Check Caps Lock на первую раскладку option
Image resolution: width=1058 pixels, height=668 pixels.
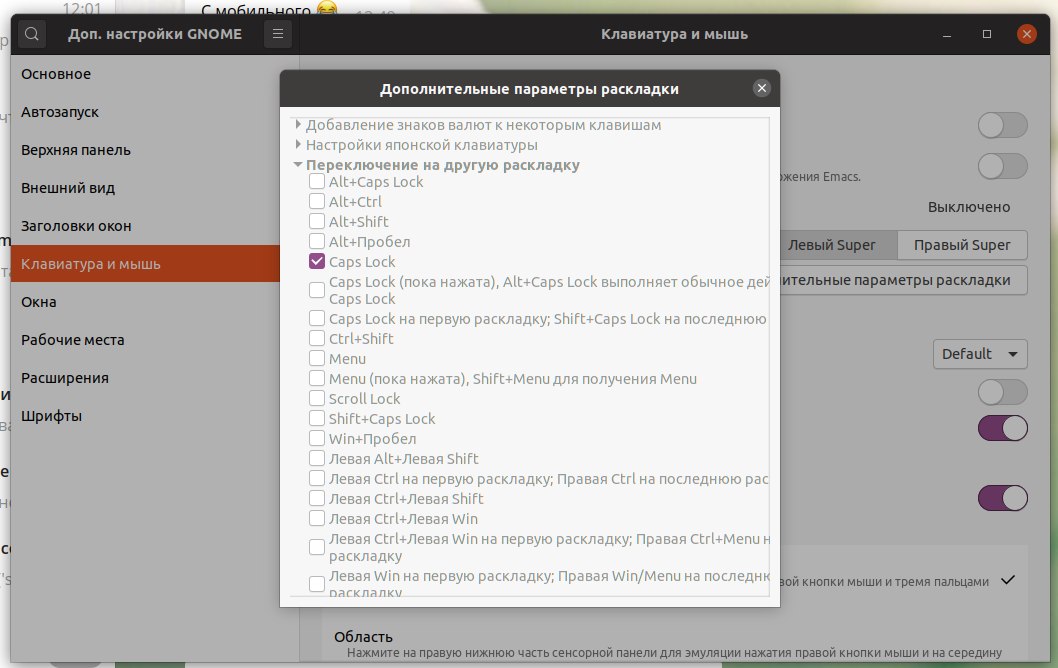(316, 318)
